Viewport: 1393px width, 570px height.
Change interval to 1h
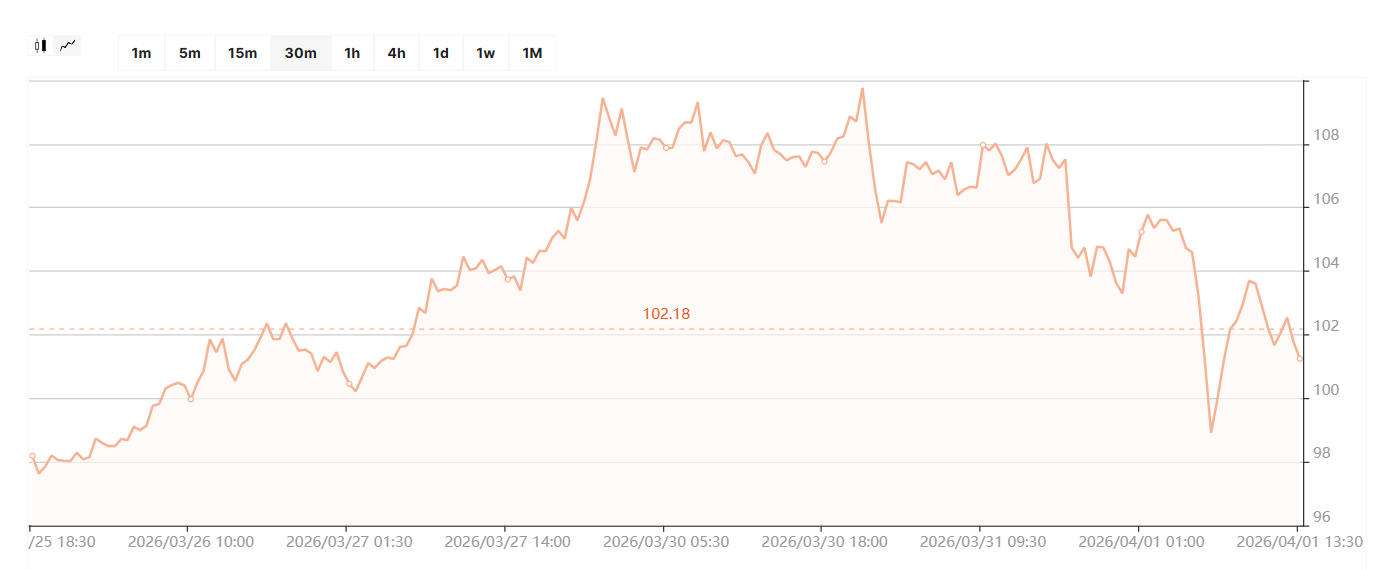point(352,53)
